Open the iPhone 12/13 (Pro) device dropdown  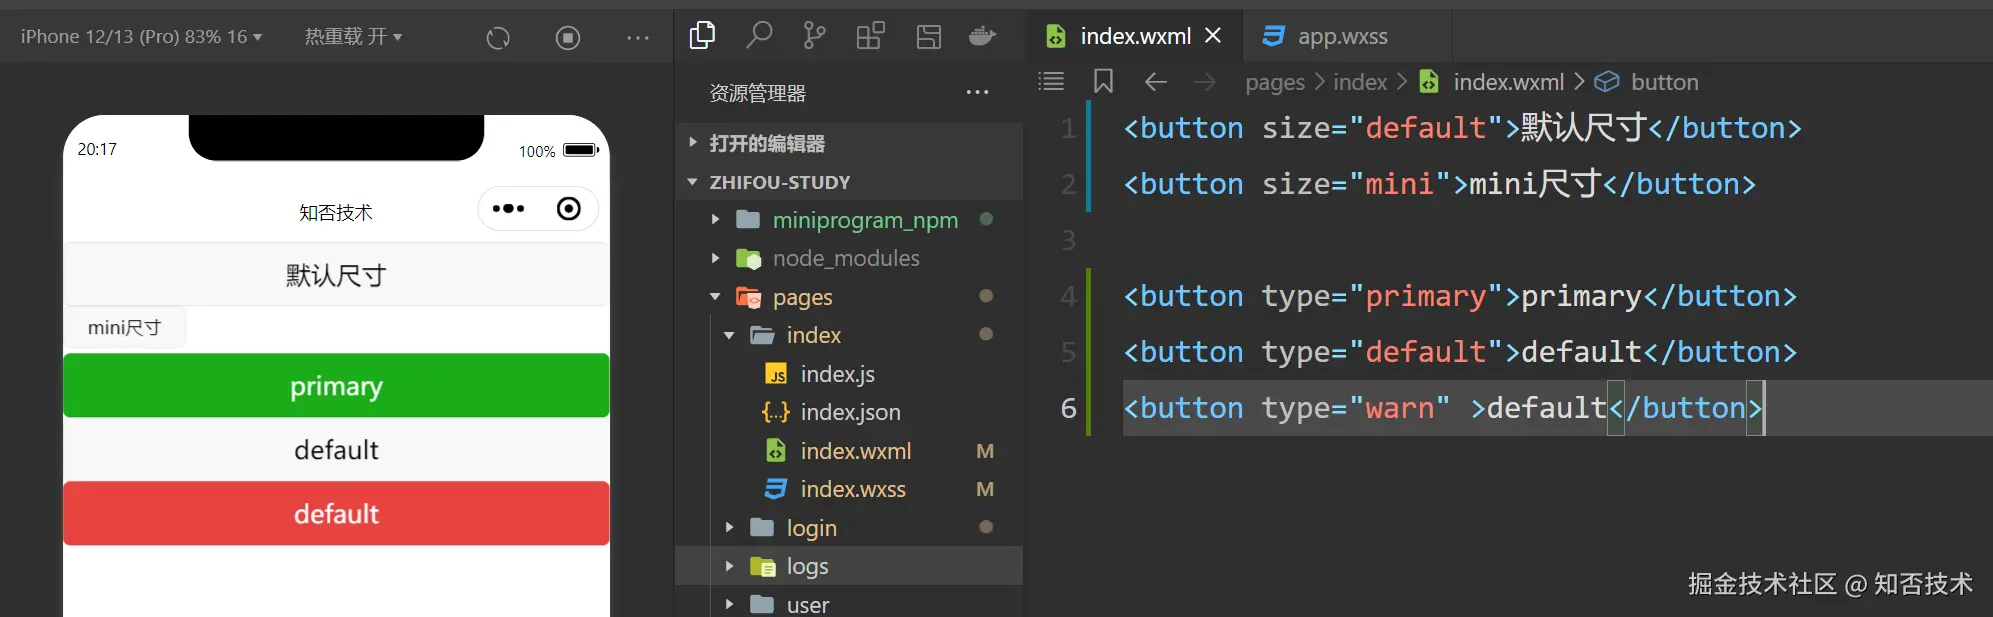click(x=141, y=36)
